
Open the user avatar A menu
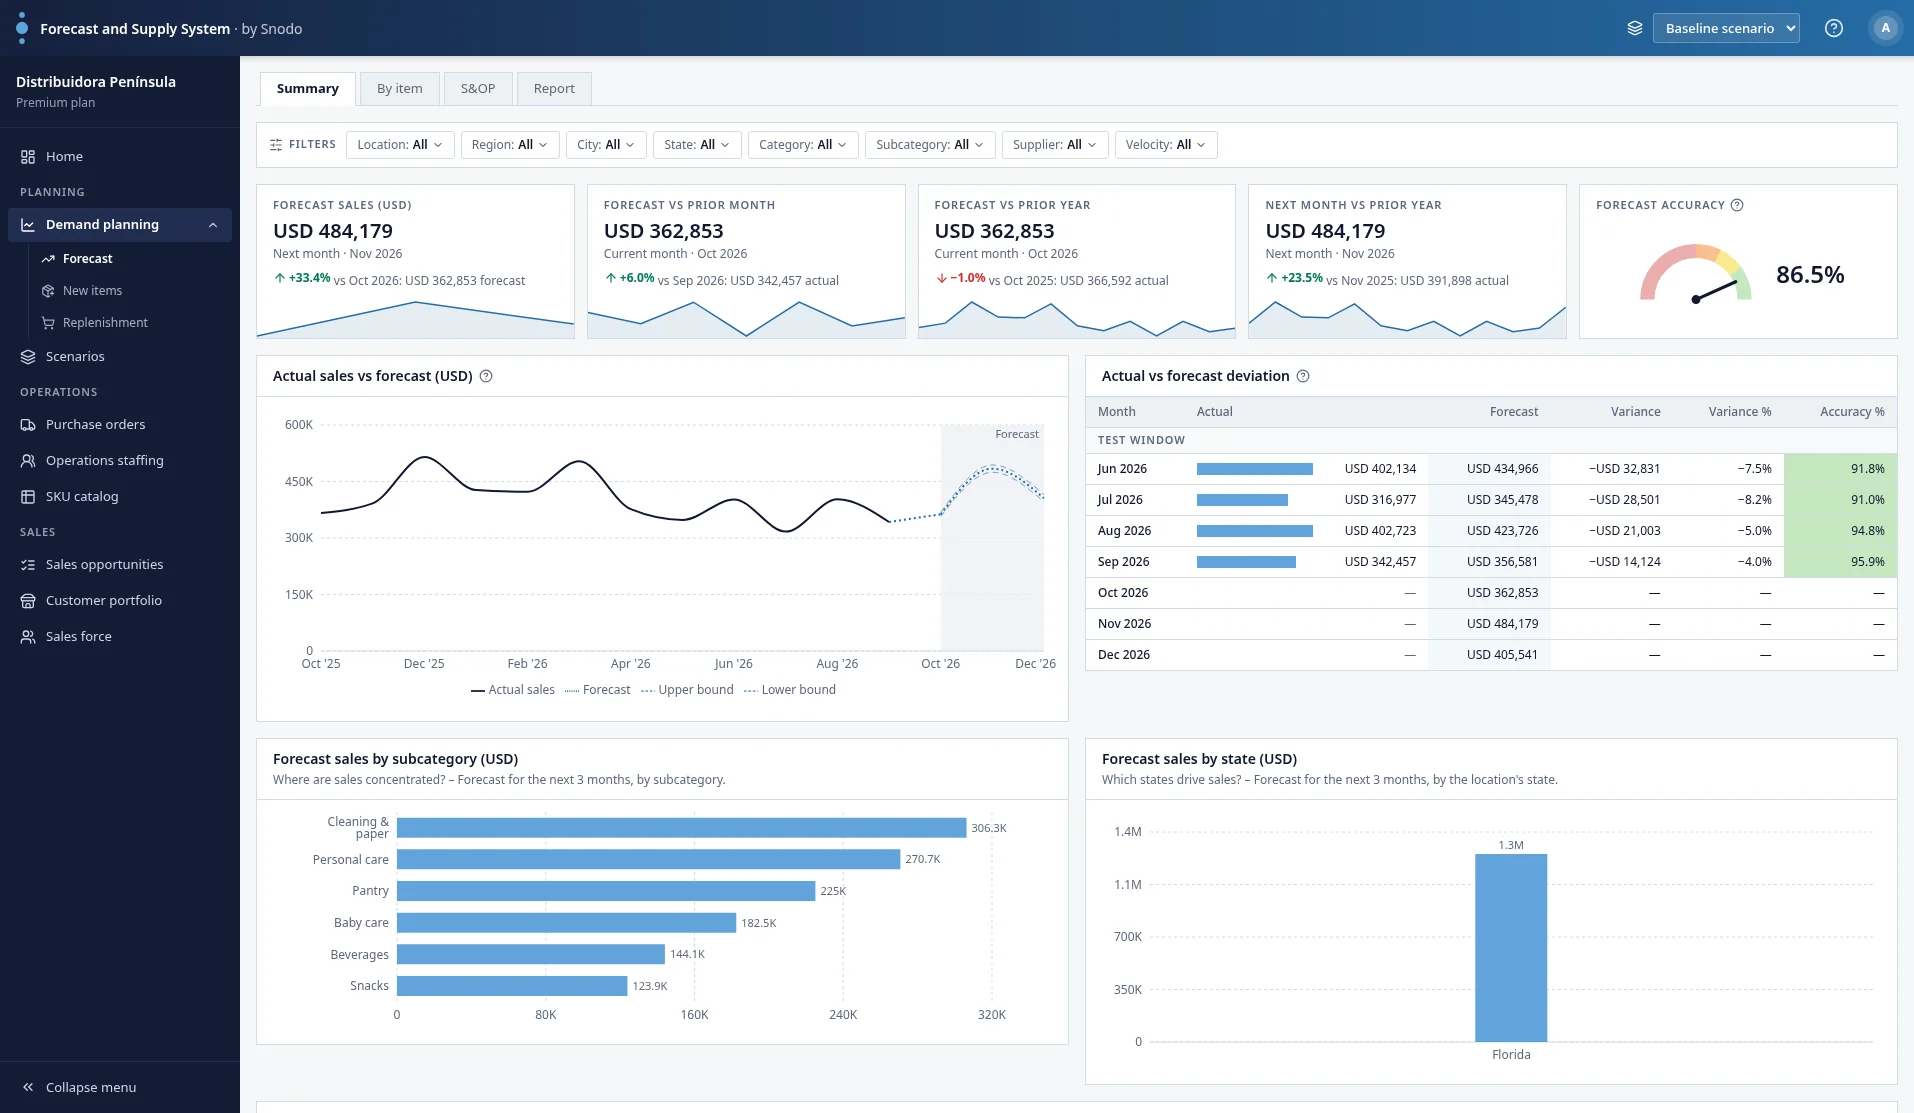pyautogui.click(x=1885, y=28)
